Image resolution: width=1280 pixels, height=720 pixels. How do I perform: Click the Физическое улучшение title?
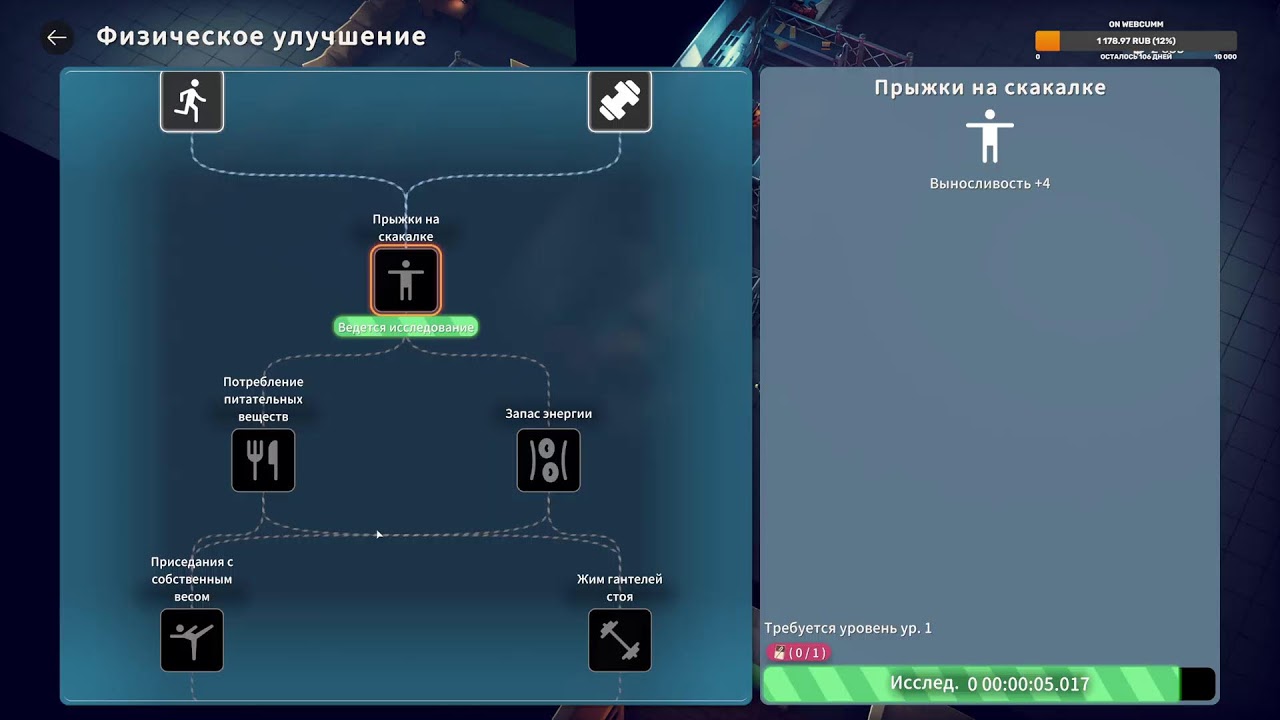(261, 37)
